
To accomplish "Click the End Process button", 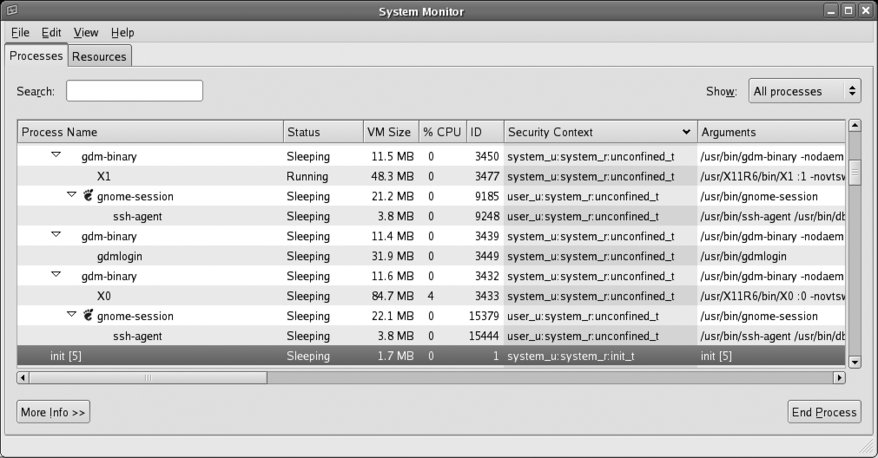I will (824, 412).
